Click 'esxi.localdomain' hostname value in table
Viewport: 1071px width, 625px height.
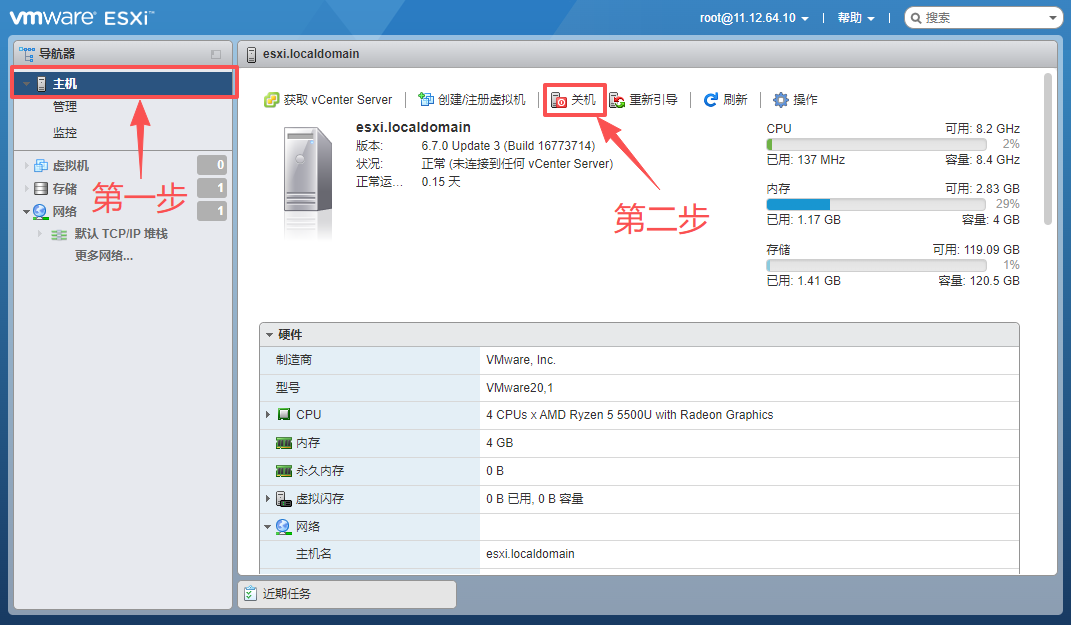(x=531, y=554)
